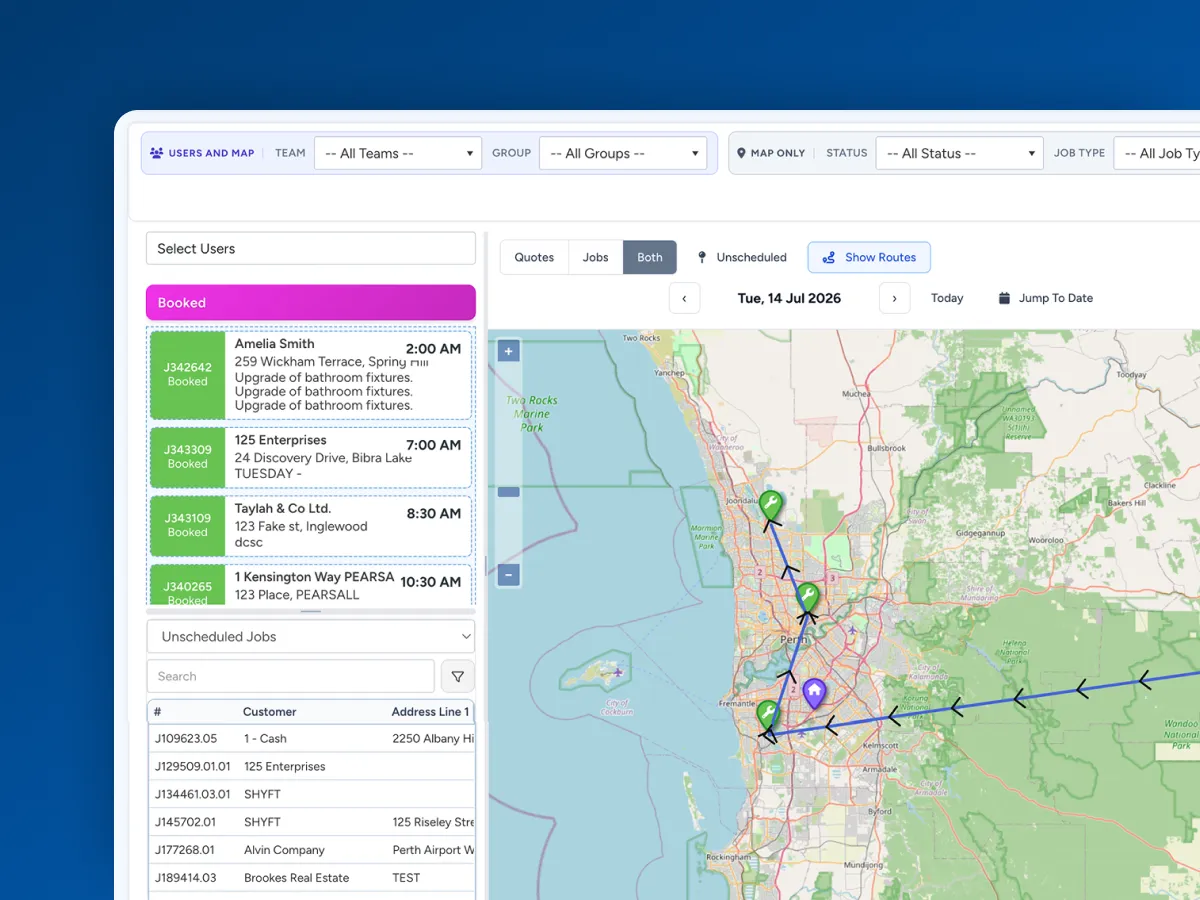Click the Address Line 1 column header
1200x900 pixels.
[431, 712]
